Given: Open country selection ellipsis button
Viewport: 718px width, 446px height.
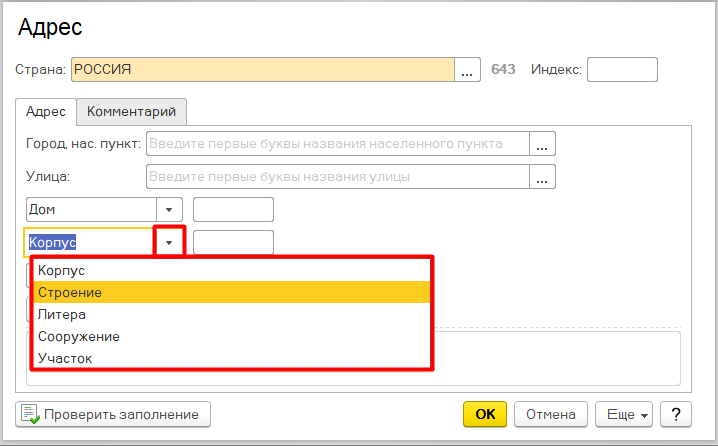Looking at the screenshot, I should coord(468,70).
